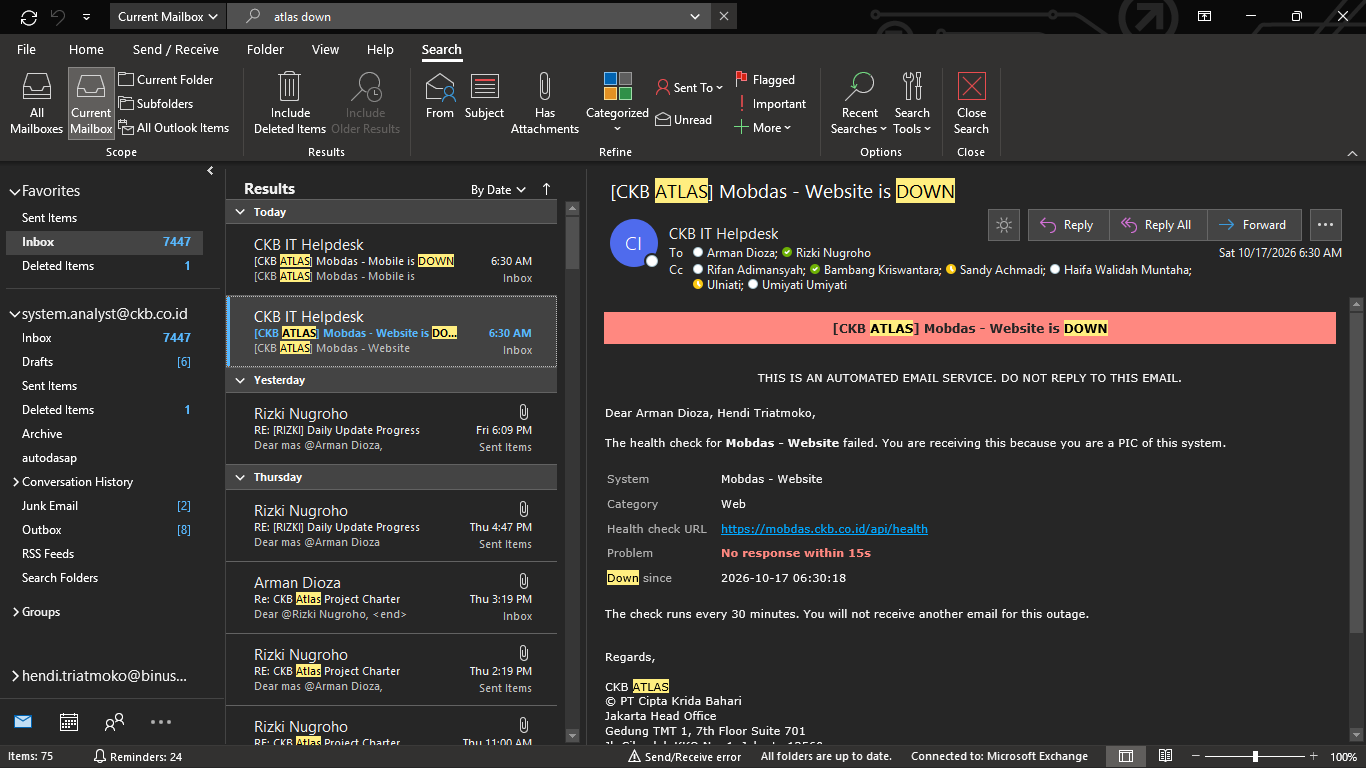Open the Help ribbon tab
The image size is (1366, 768).
(380, 49)
